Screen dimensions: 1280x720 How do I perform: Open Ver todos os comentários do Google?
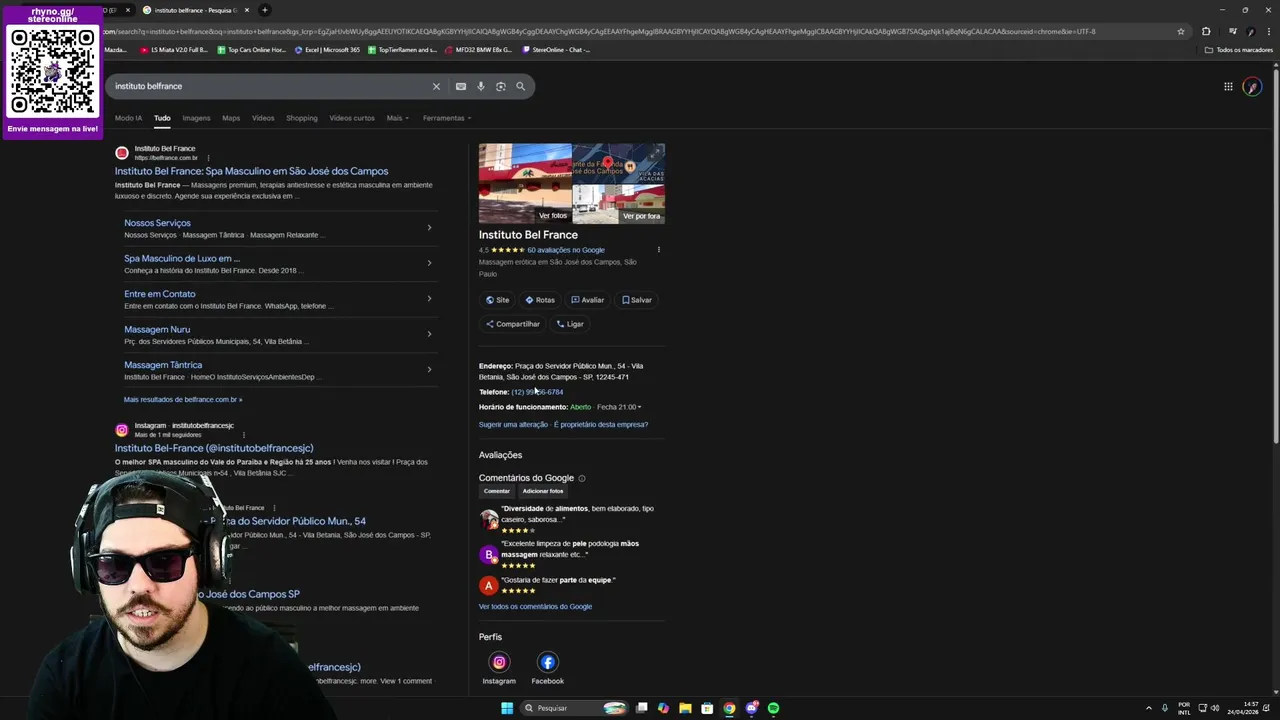point(535,607)
